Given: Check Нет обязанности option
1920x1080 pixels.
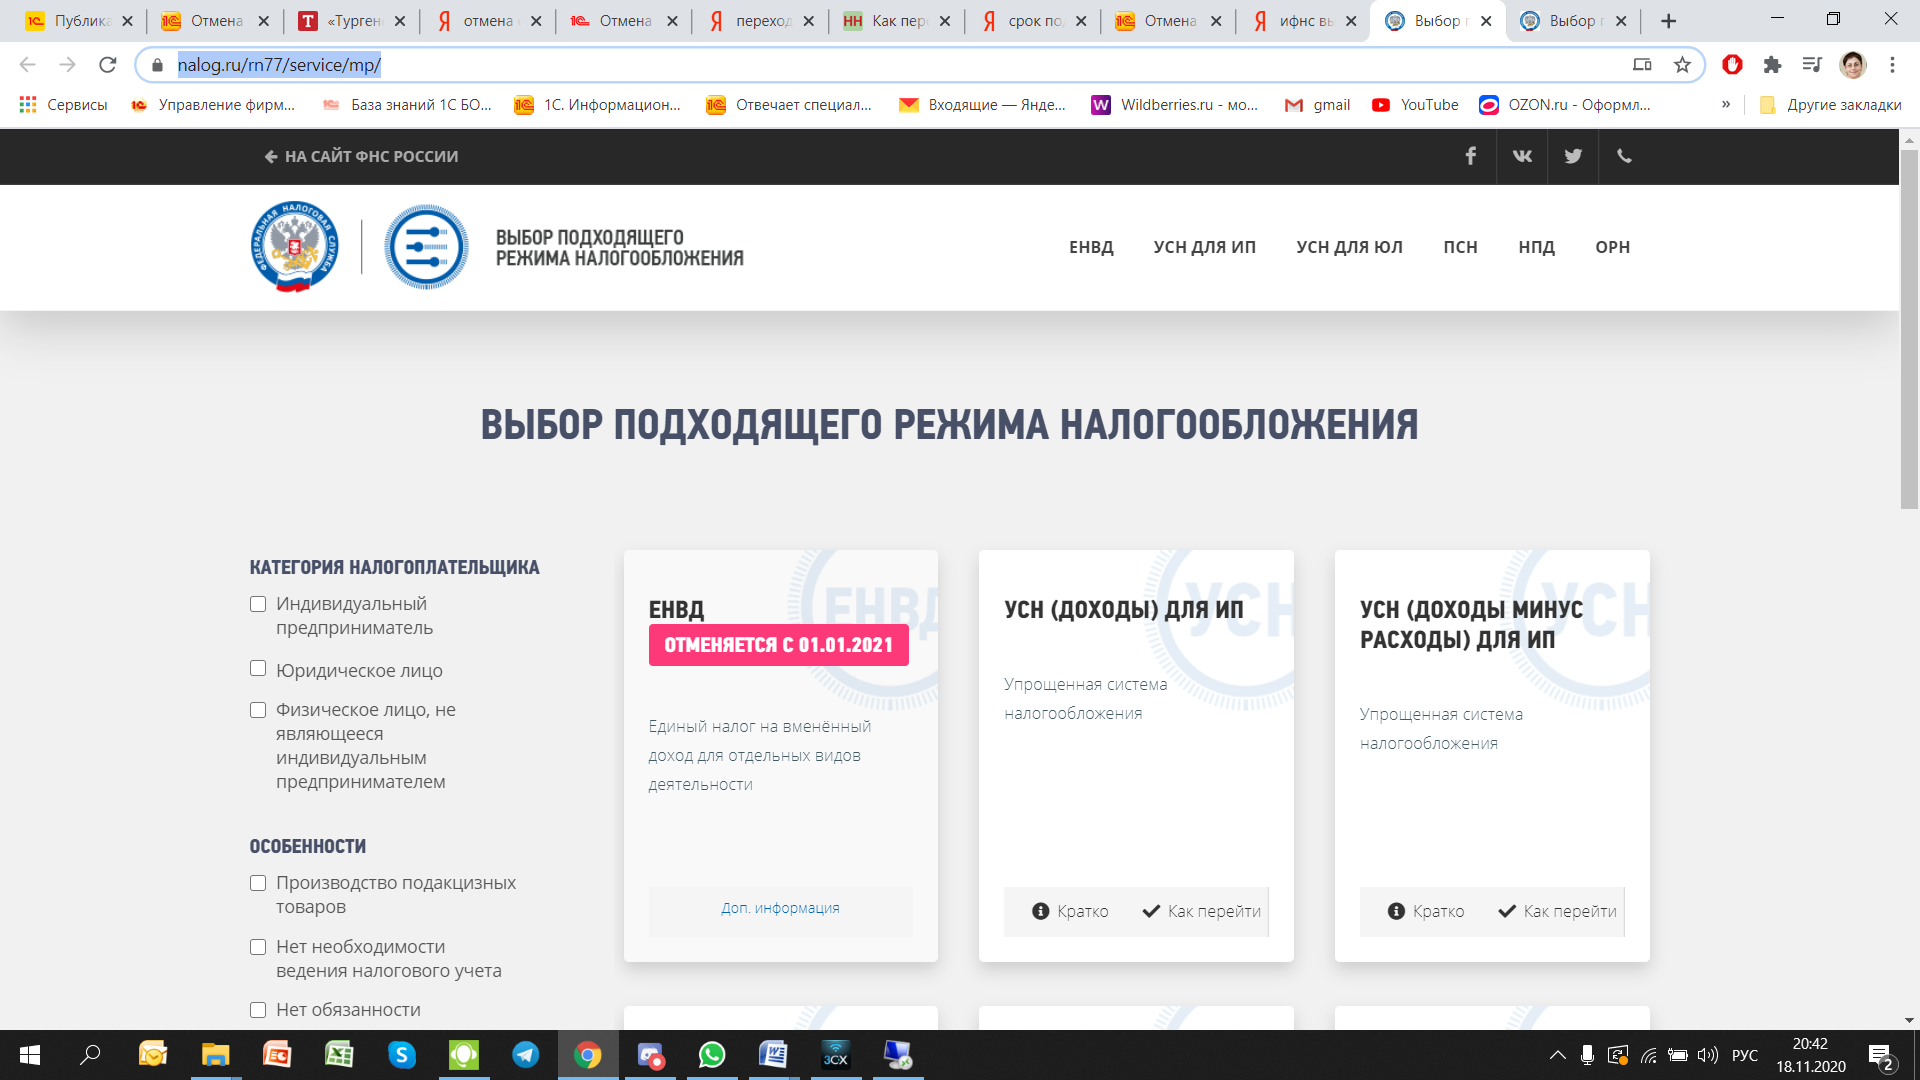Looking at the screenshot, I should 258,1010.
